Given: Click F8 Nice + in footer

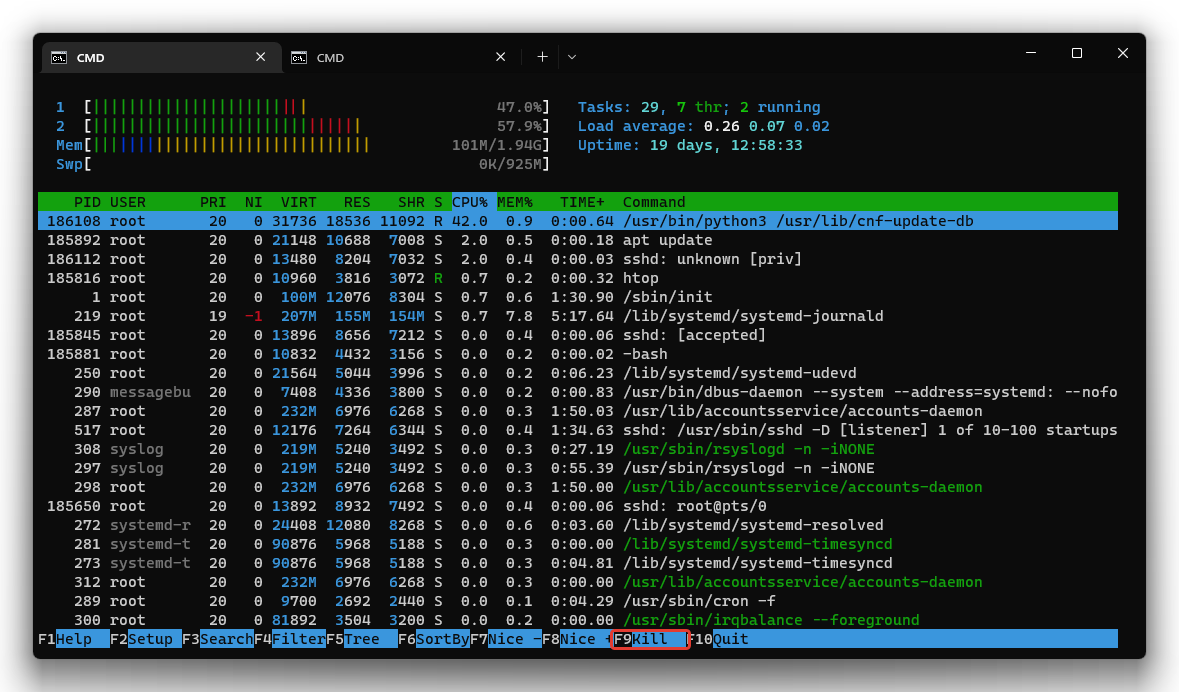Looking at the screenshot, I should coord(577,639).
